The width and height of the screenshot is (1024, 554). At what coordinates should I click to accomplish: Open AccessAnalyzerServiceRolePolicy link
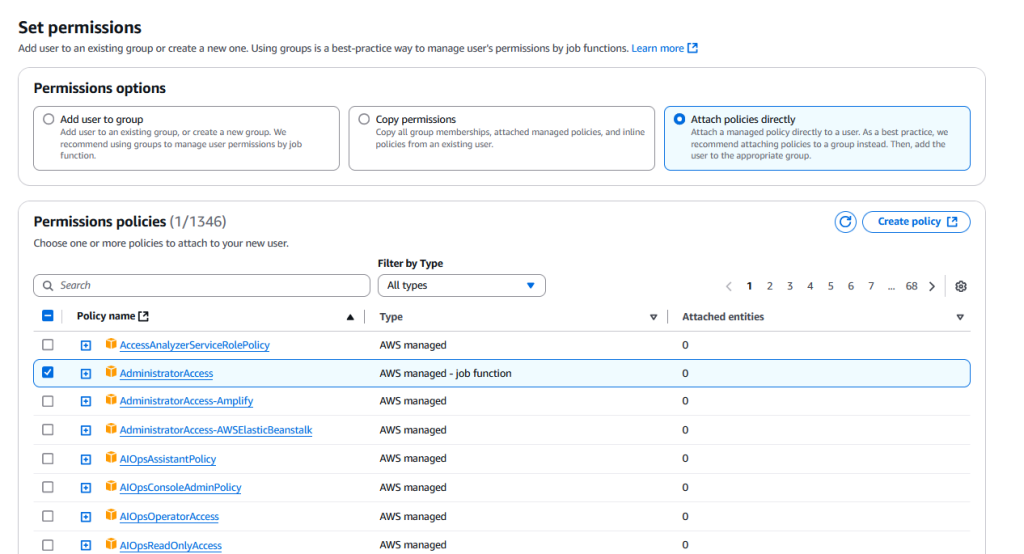pos(195,345)
